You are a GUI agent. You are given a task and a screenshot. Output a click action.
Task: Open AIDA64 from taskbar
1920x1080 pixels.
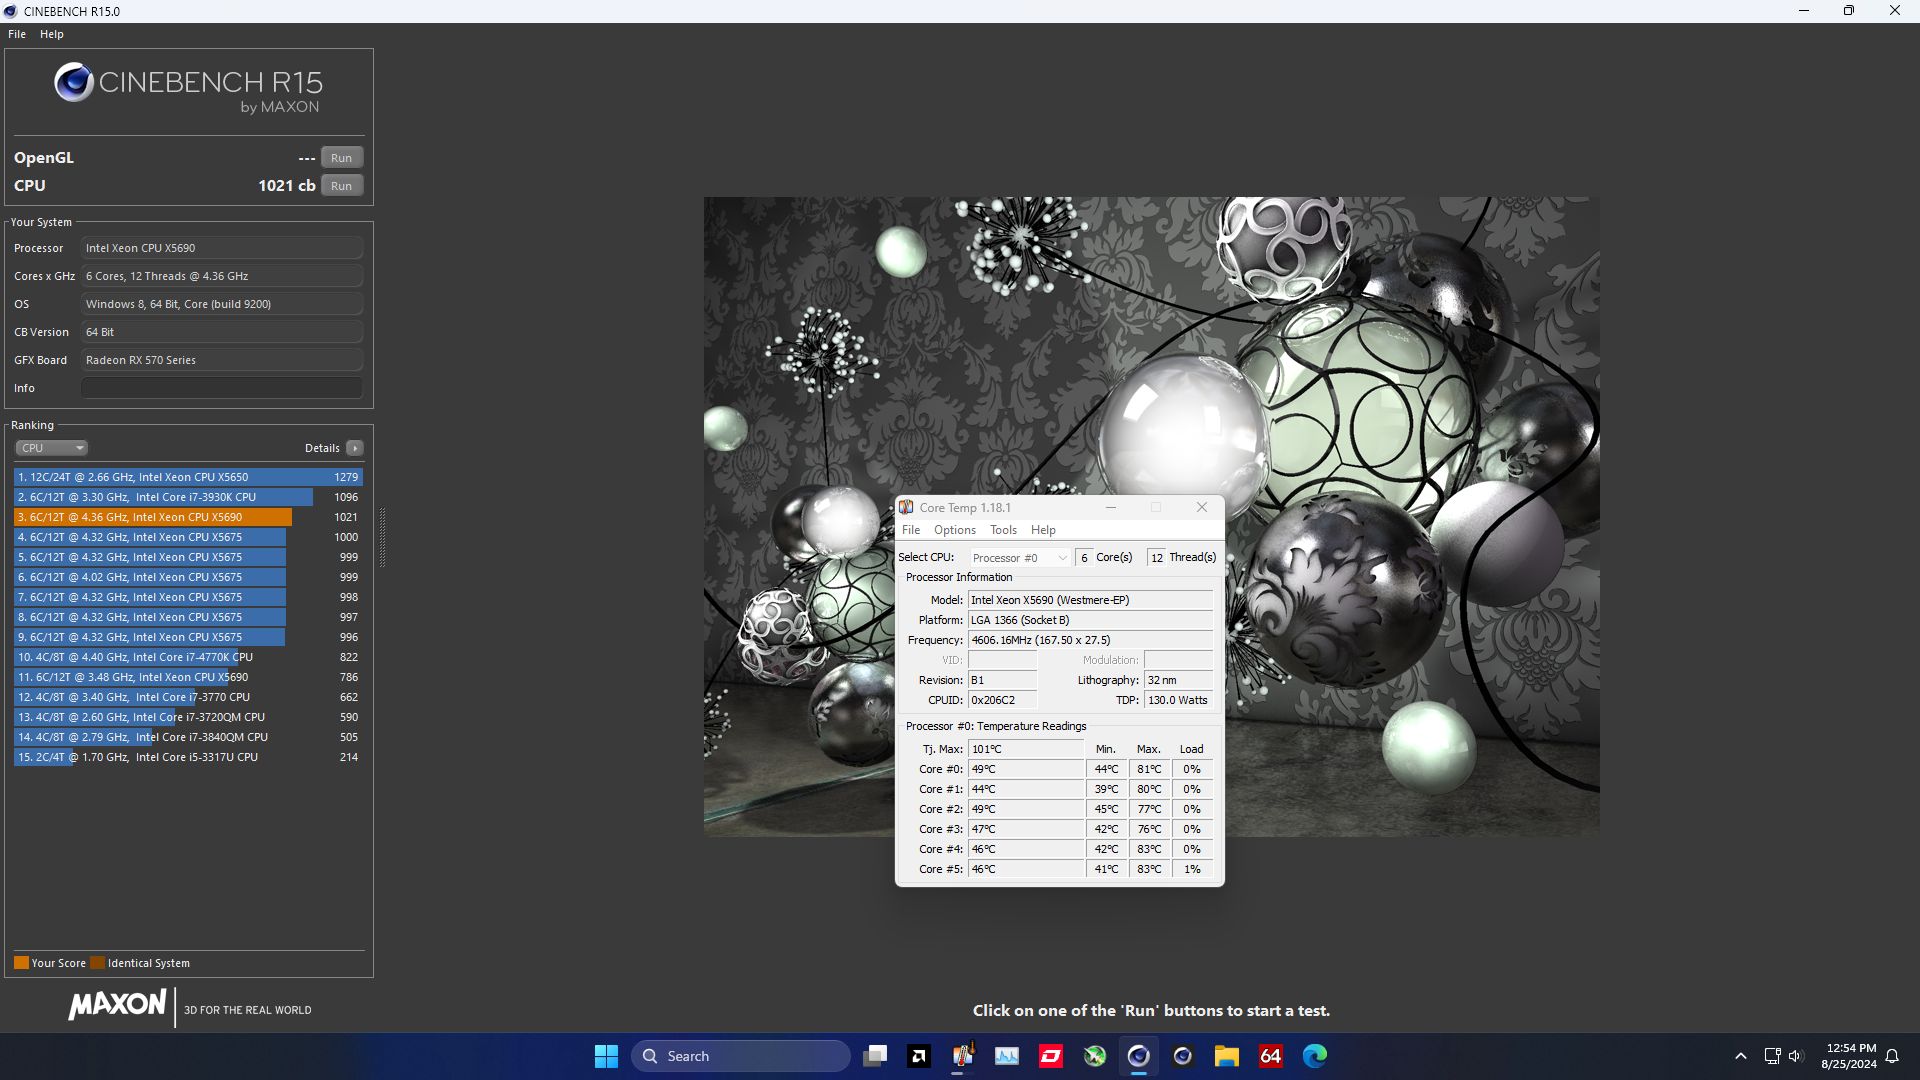(x=1271, y=1056)
